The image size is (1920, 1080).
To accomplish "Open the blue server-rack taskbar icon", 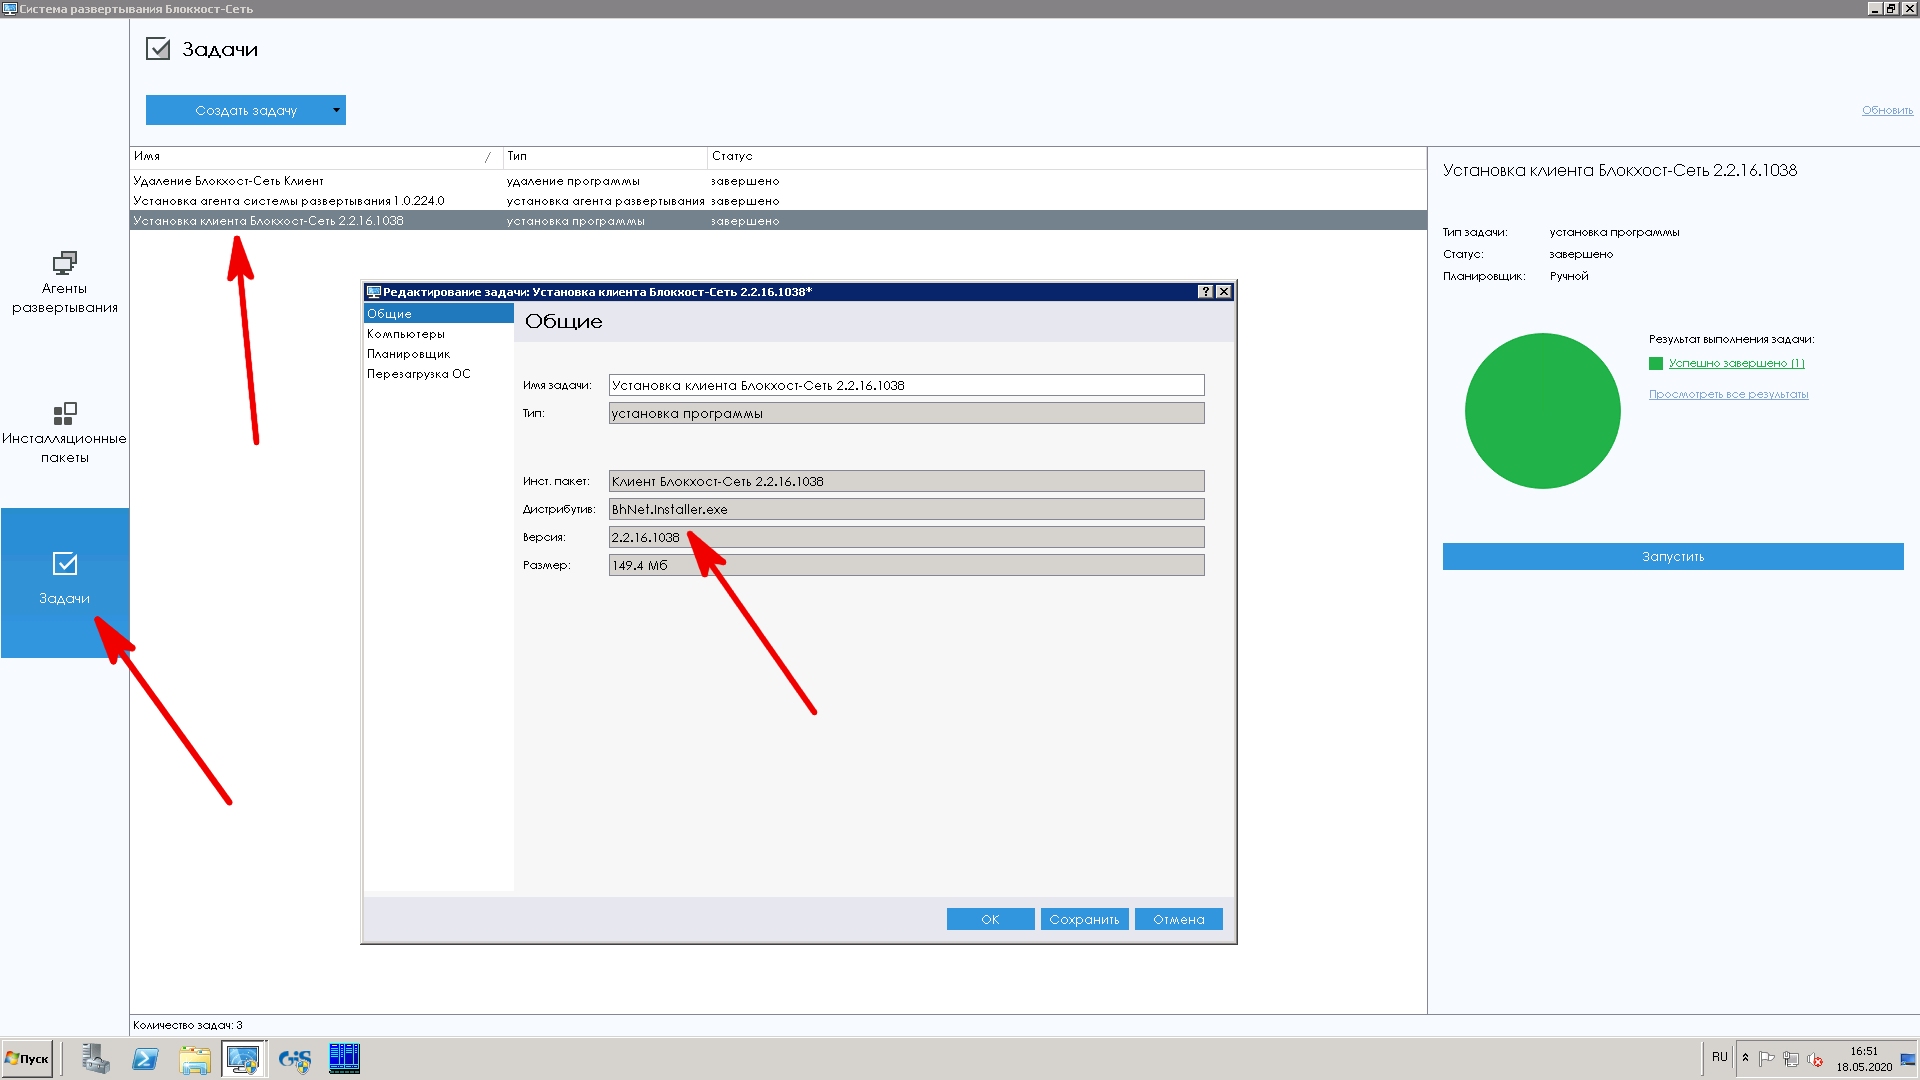I will tap(344, 1058).
